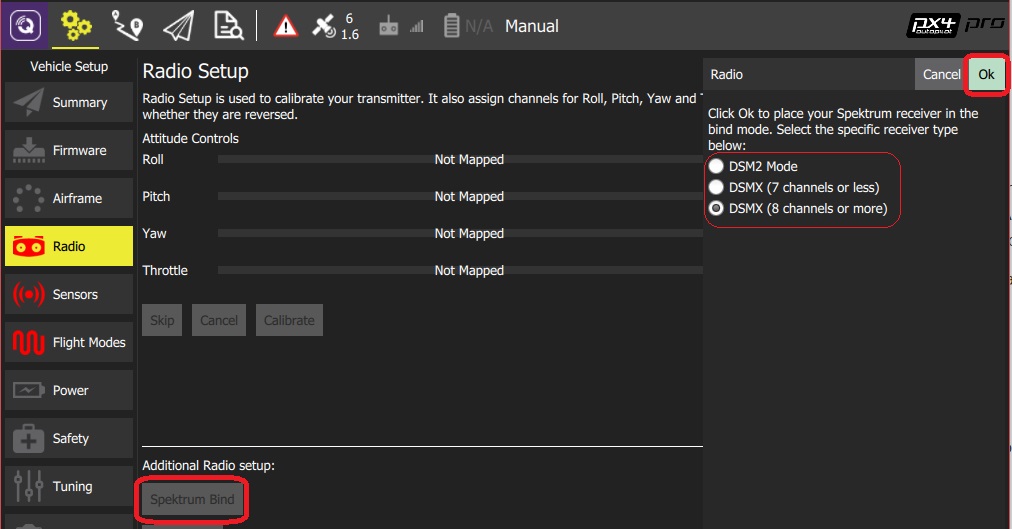Image resolution: width=1012 pixels, height=529 pixels.
Task: Show GPS satellite status indicator
Action: (334, 27)
